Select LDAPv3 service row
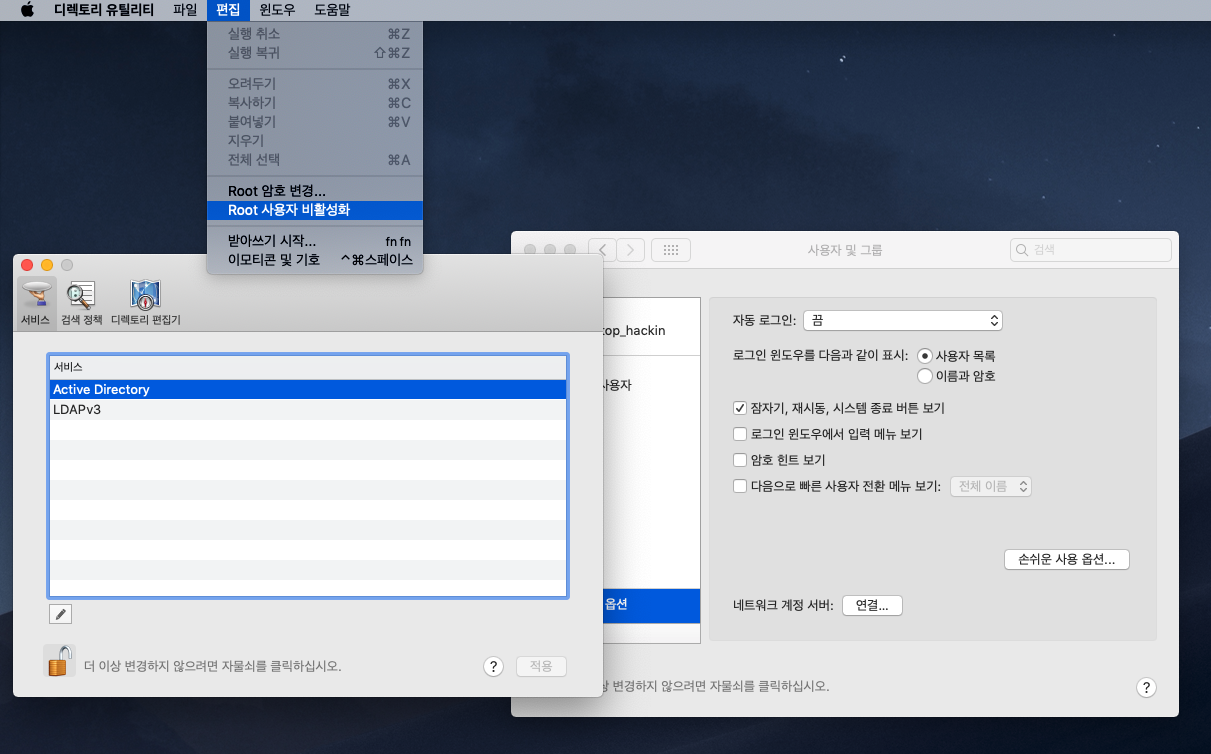The width and height of the screenshot is (1211, 754). pyautogui.click(x=308, y=410)
